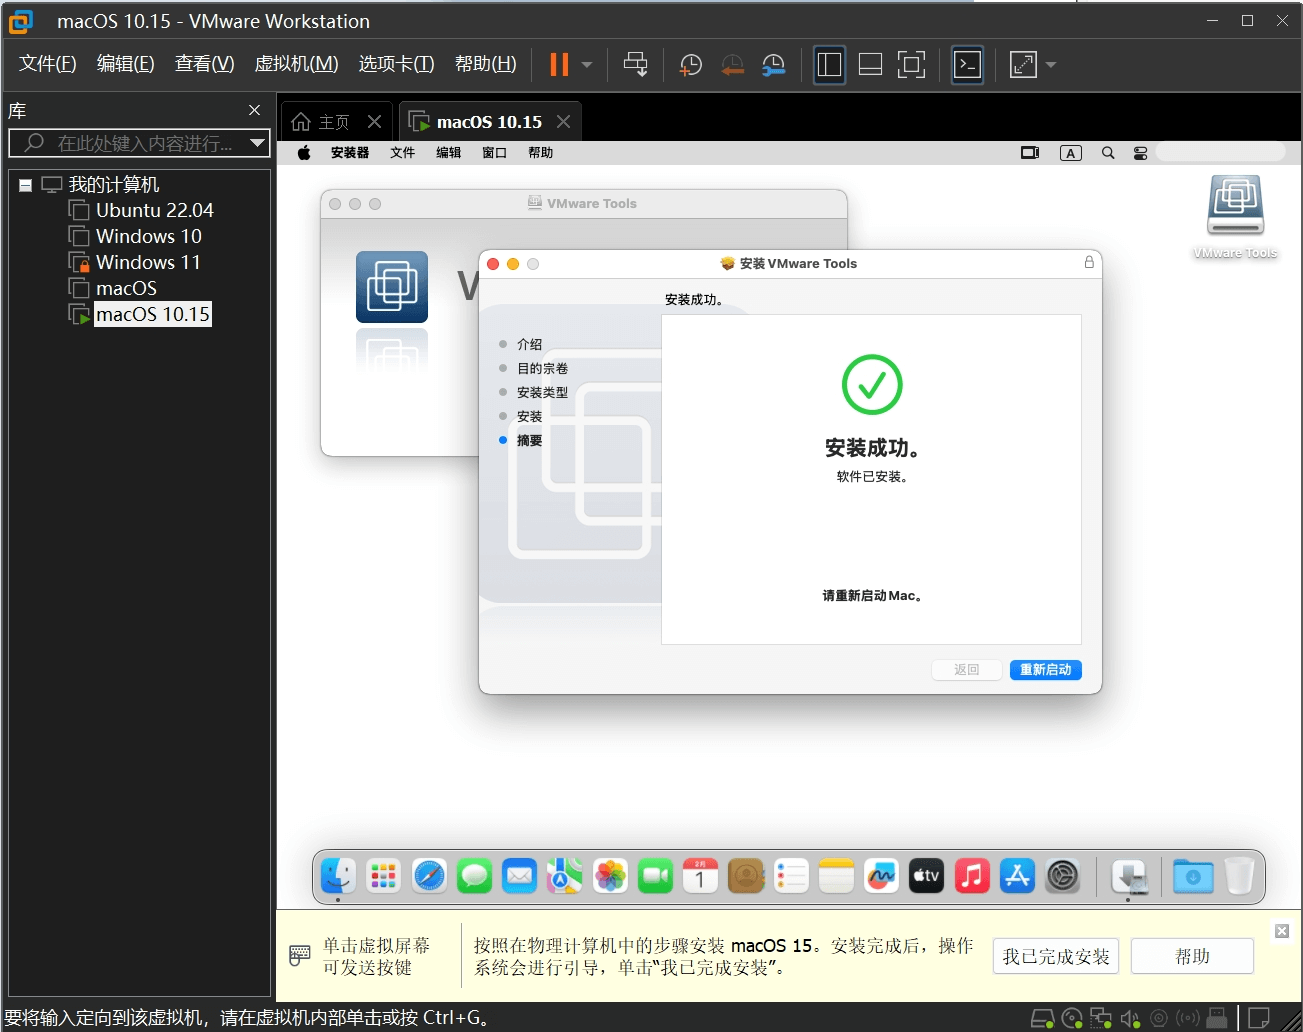Open Apple TV in the Dock

927,876
